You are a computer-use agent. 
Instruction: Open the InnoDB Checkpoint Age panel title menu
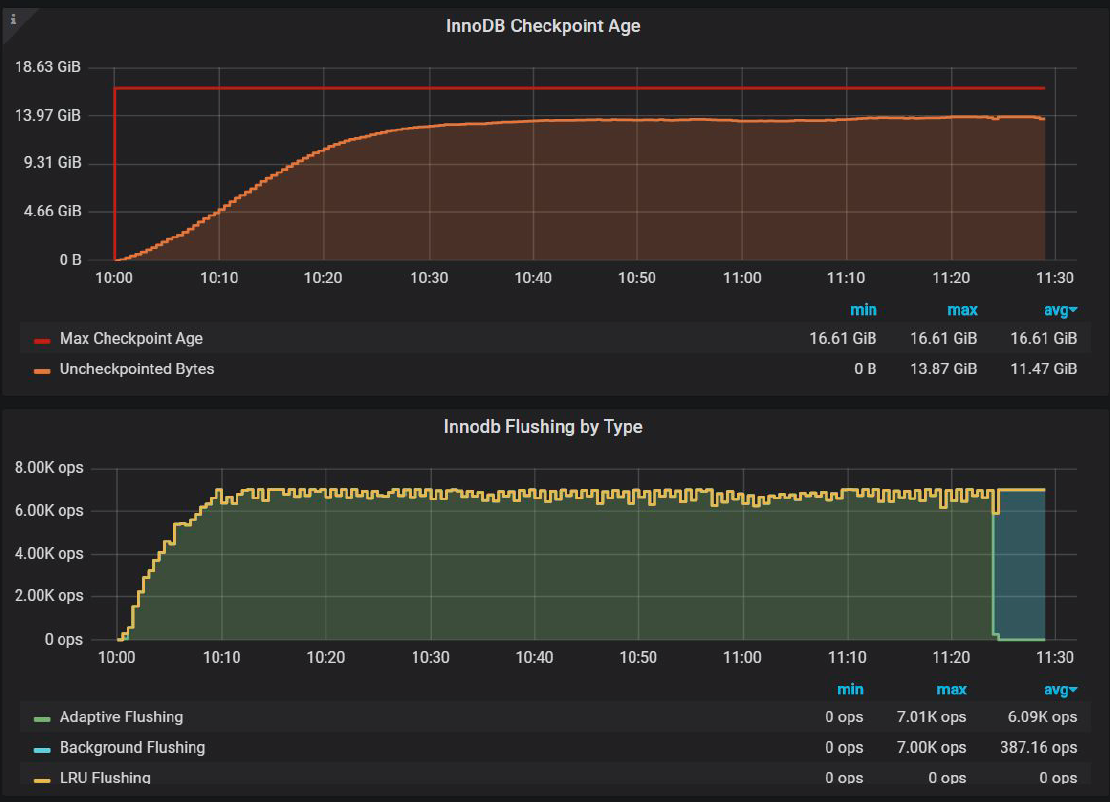coord(543,26)
